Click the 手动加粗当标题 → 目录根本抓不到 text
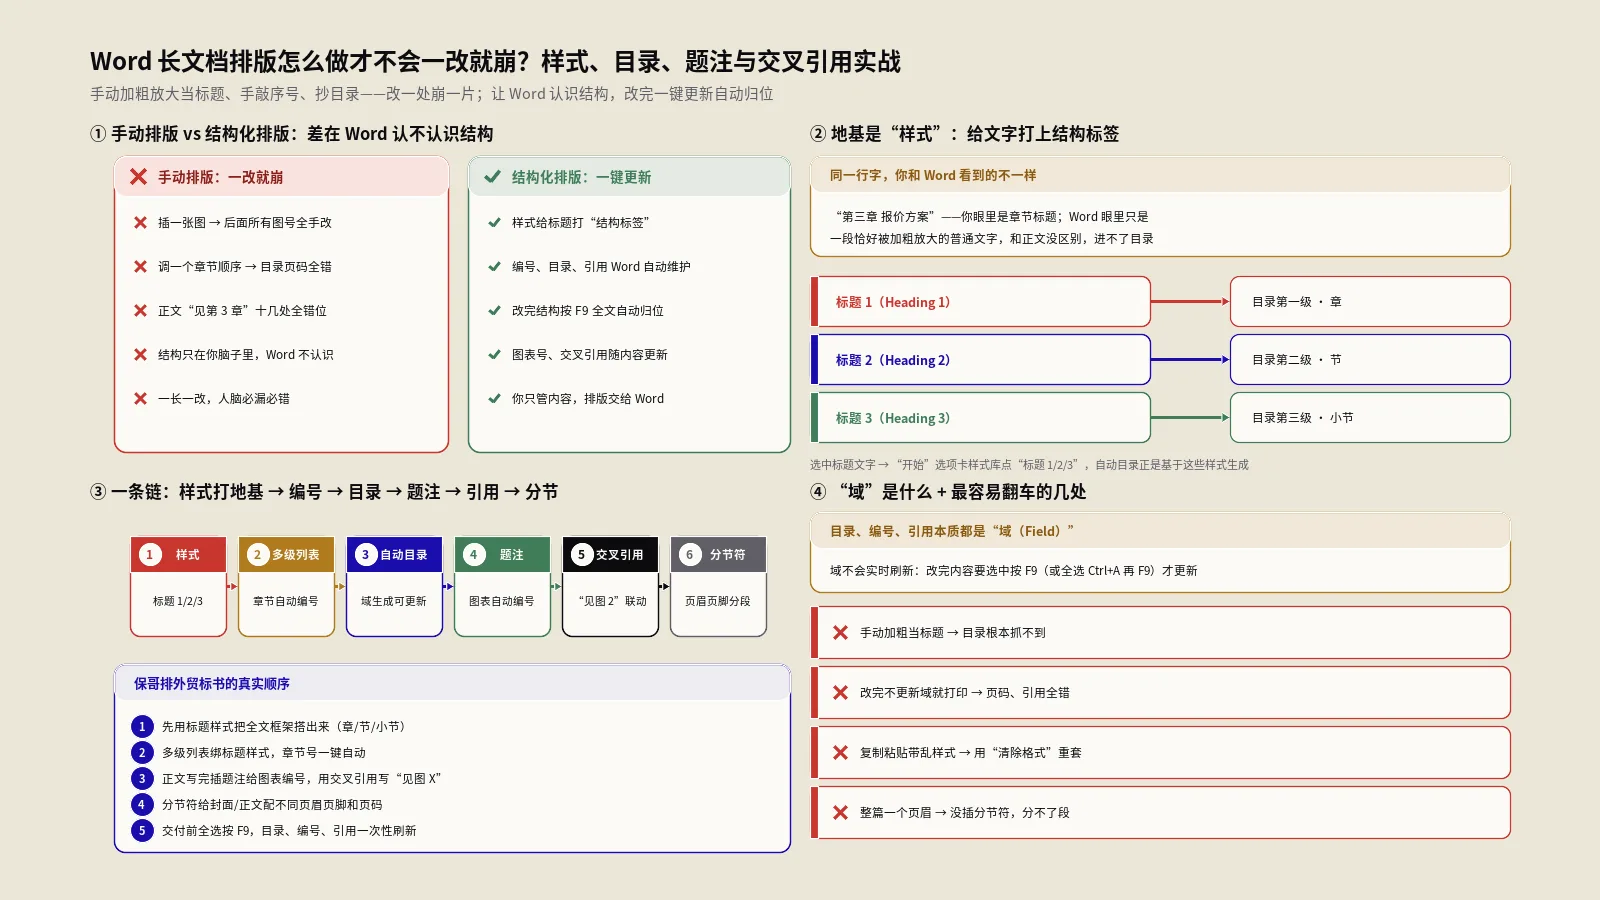Viewport: 1600px width, 900px height. tap(953, 633)
